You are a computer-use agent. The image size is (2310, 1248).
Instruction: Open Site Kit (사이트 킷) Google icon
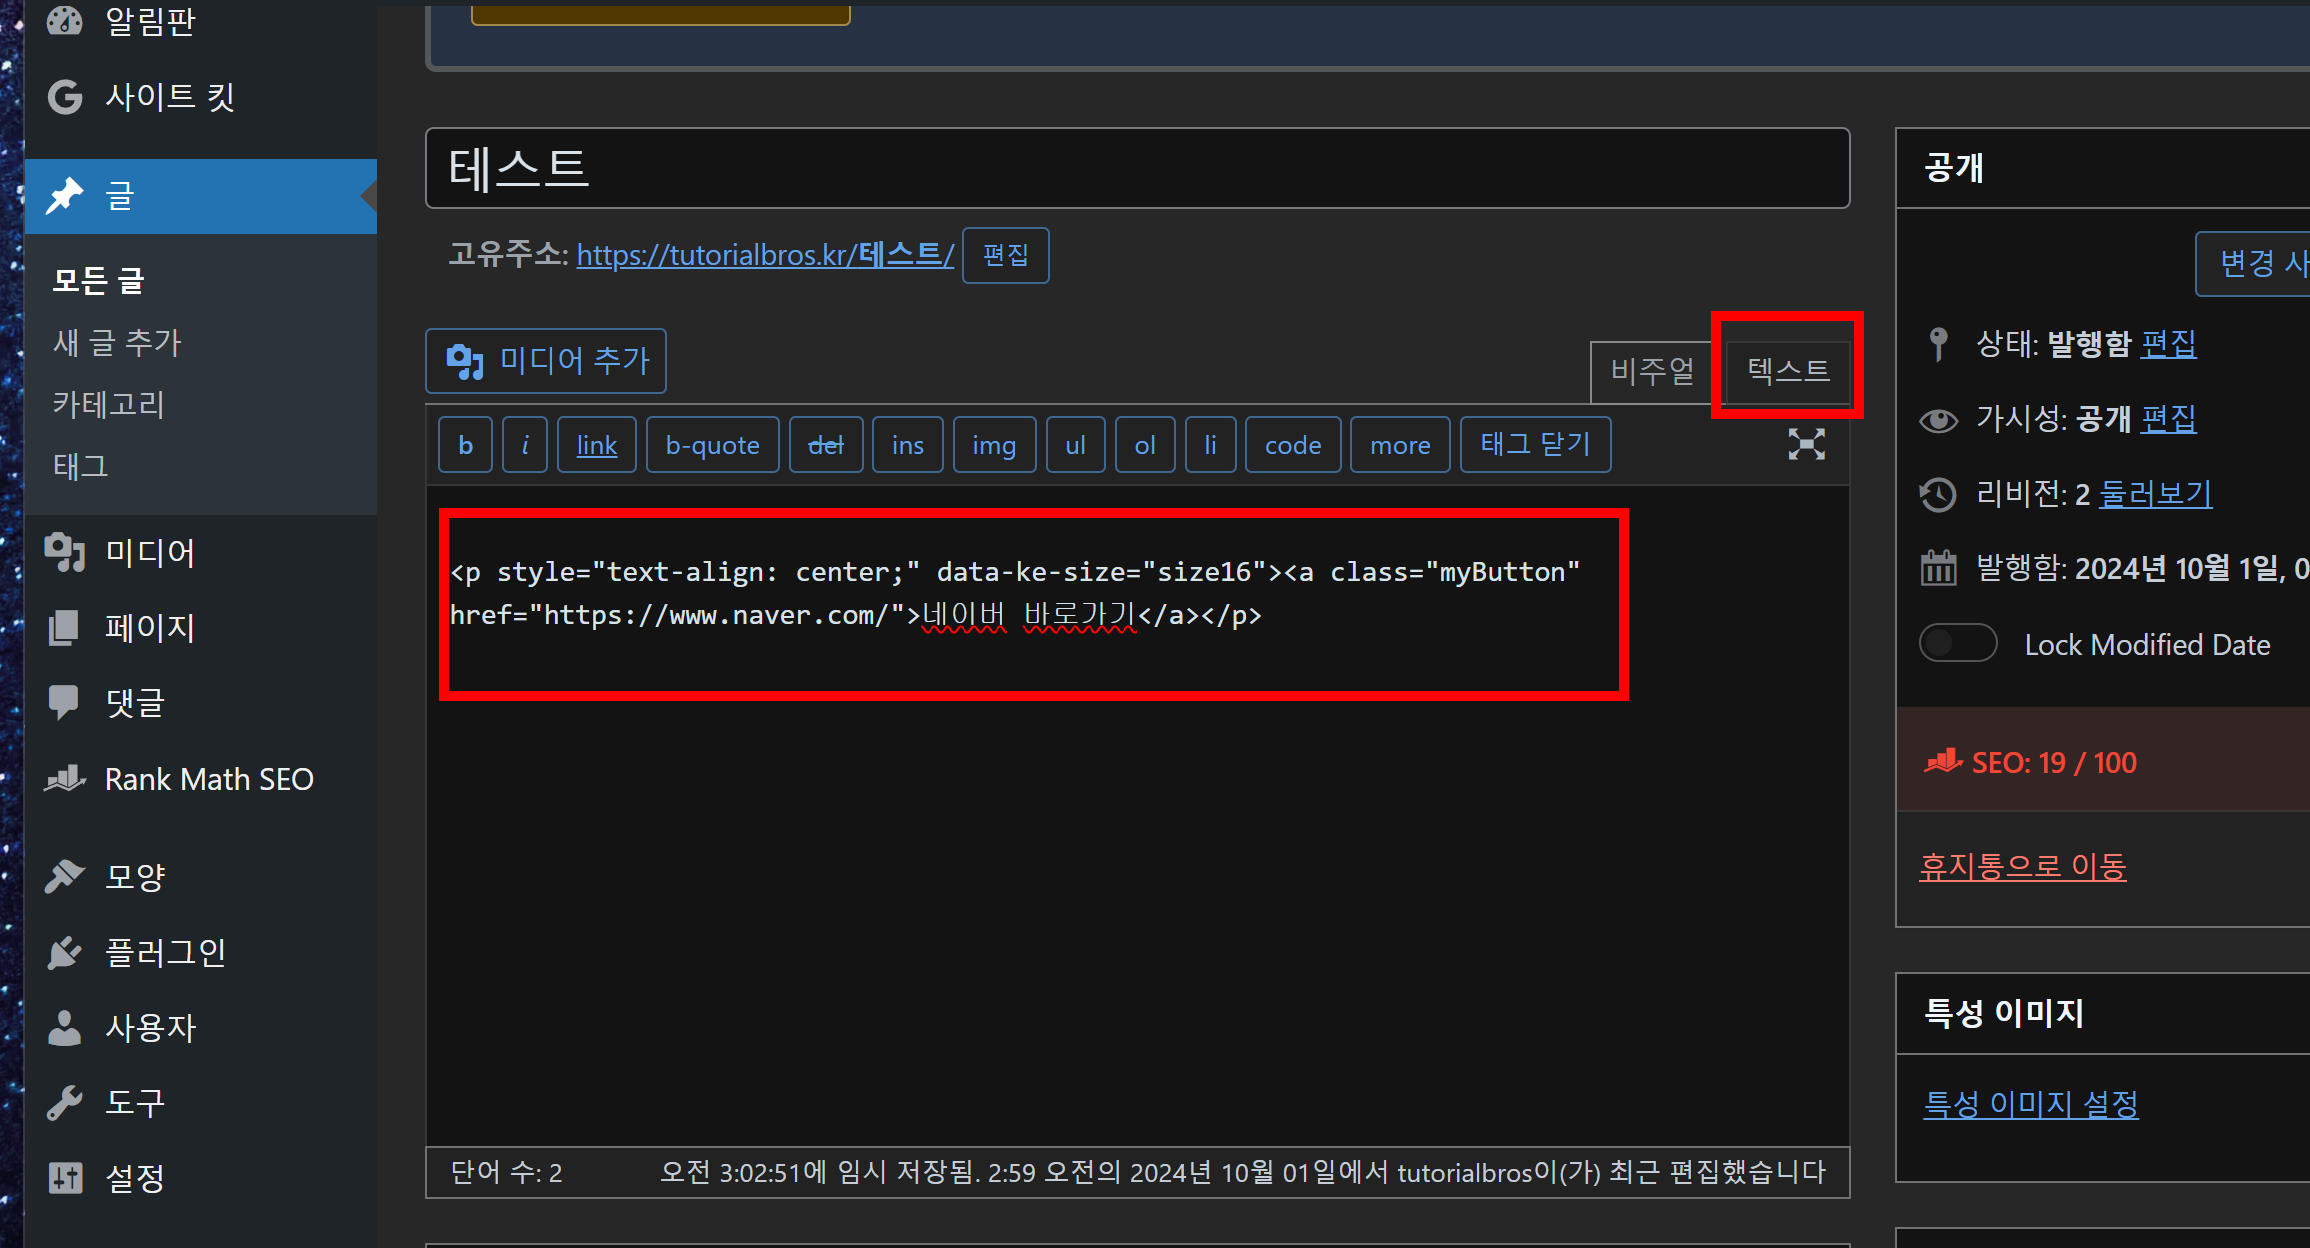point(65,97)
